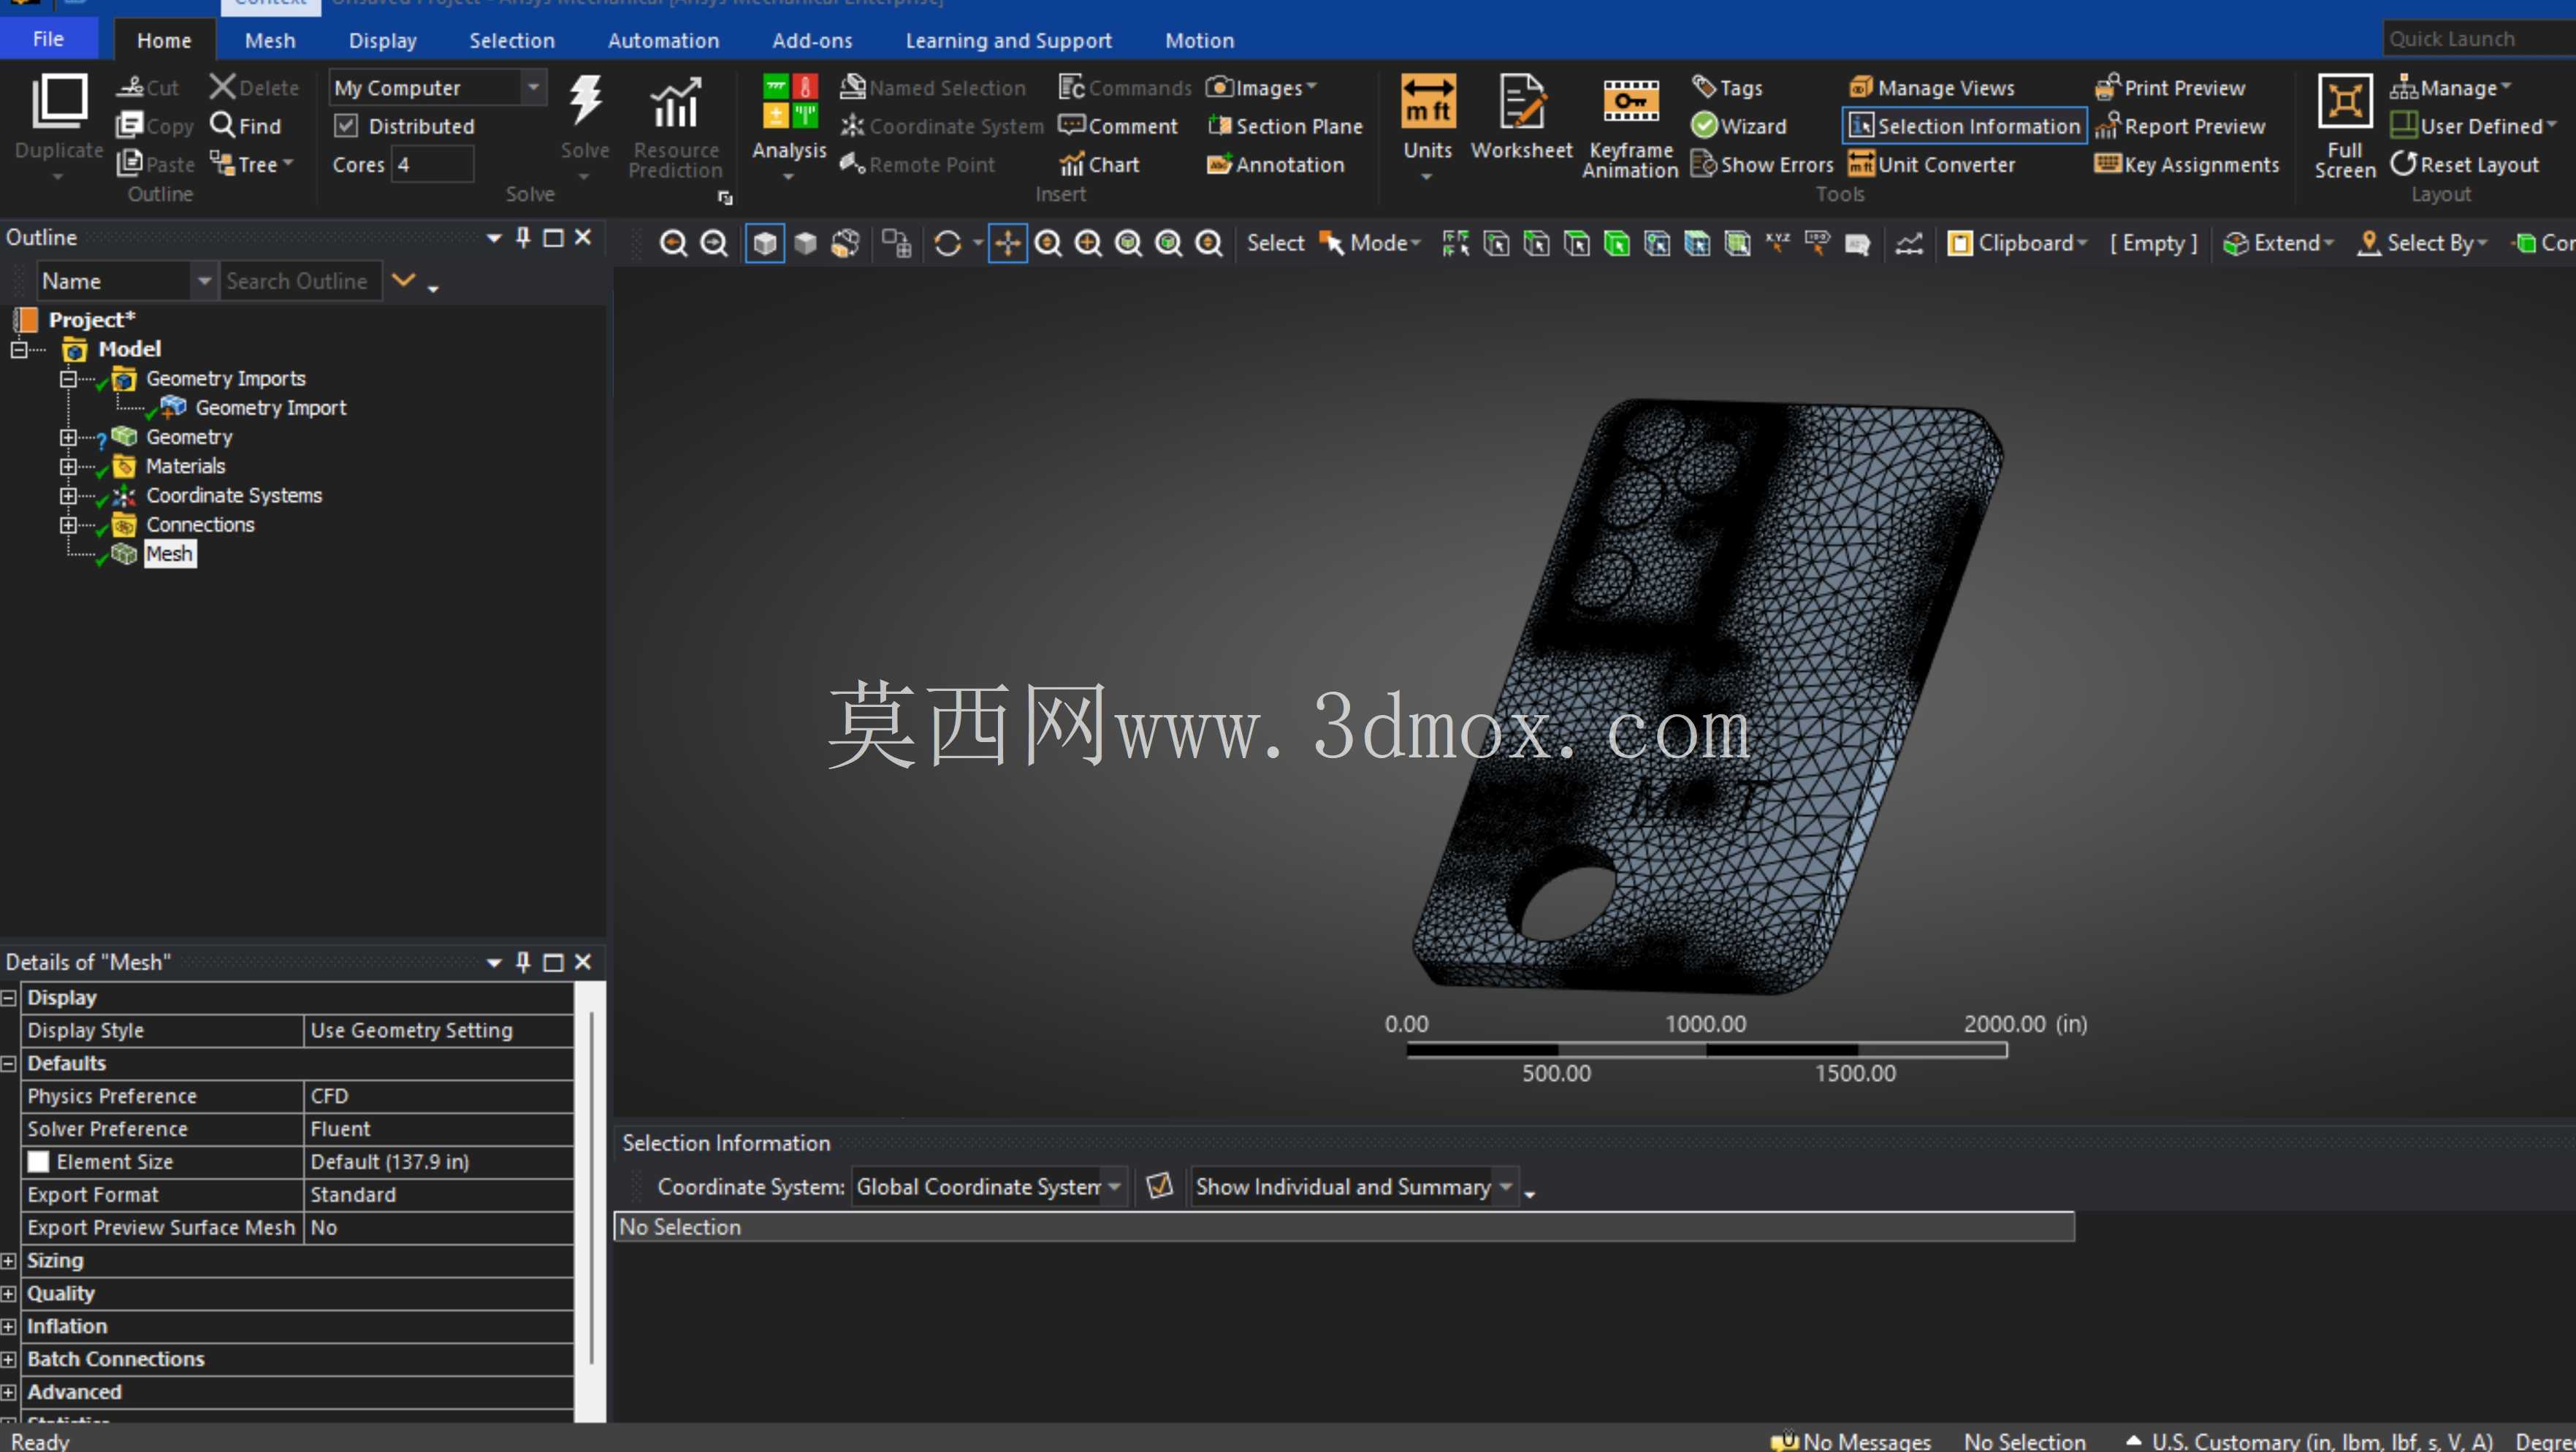Insert a Section Plane
2576x1452 pixels.
(x=1285, y=126)
